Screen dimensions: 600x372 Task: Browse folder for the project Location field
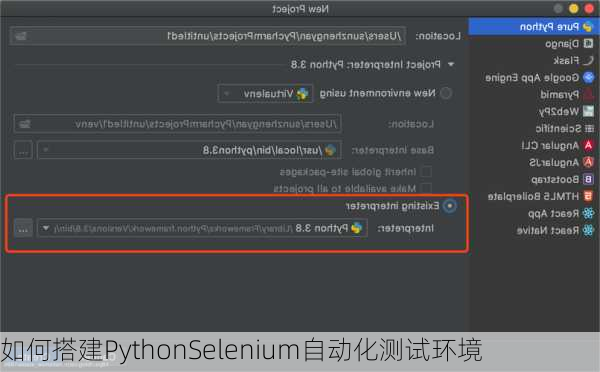point(20,36)
